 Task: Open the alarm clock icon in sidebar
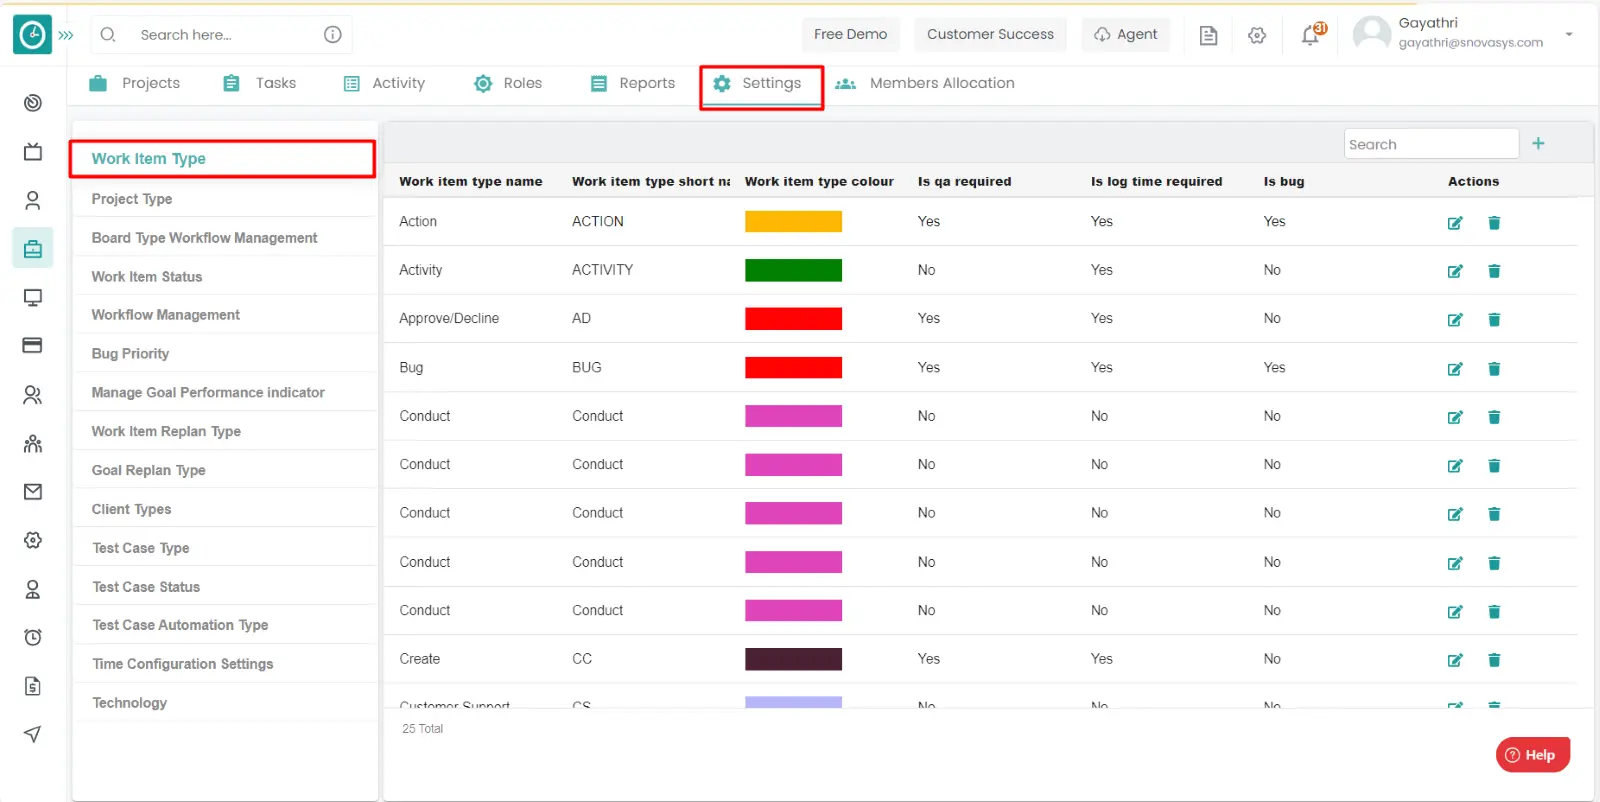[x=33, y=637]
